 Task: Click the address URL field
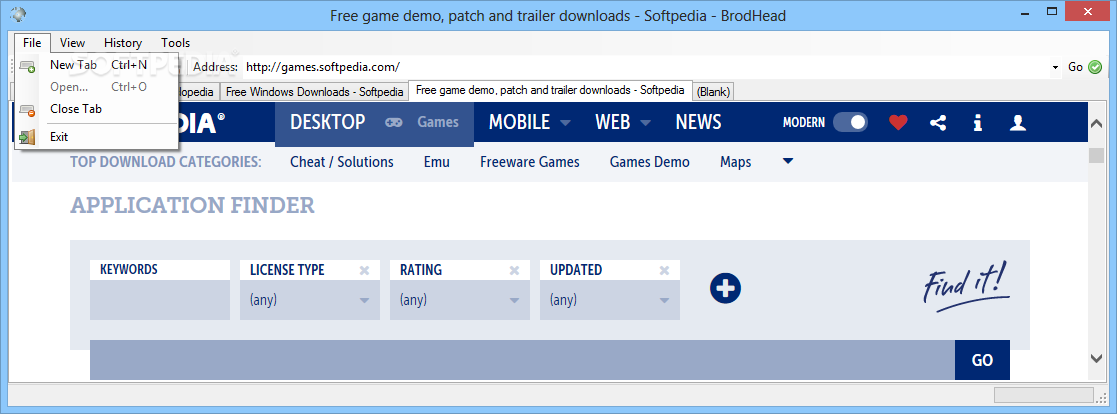coord(645,67)
